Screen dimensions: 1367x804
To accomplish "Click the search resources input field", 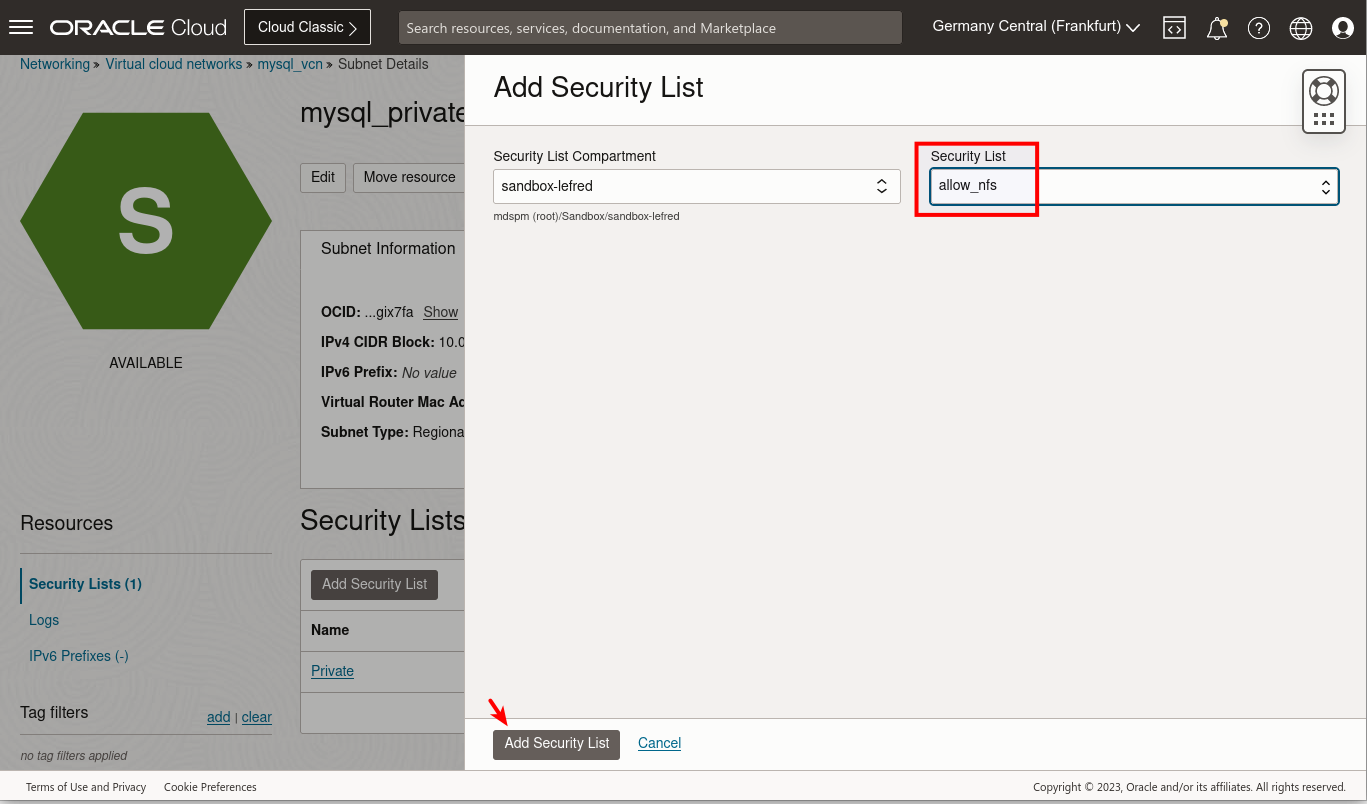I will tap(650, 27).
